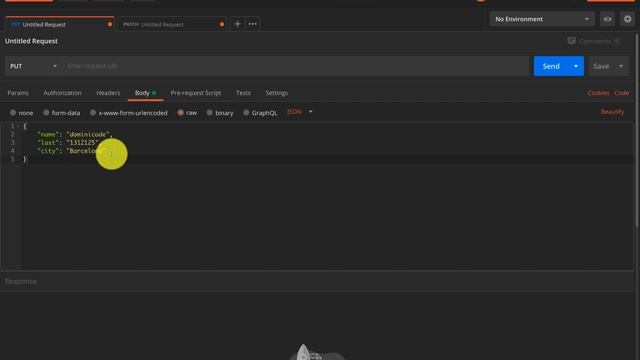640x360 pixels.
Task: Click the Untitled Request title
Action: [x=31, y=41]
